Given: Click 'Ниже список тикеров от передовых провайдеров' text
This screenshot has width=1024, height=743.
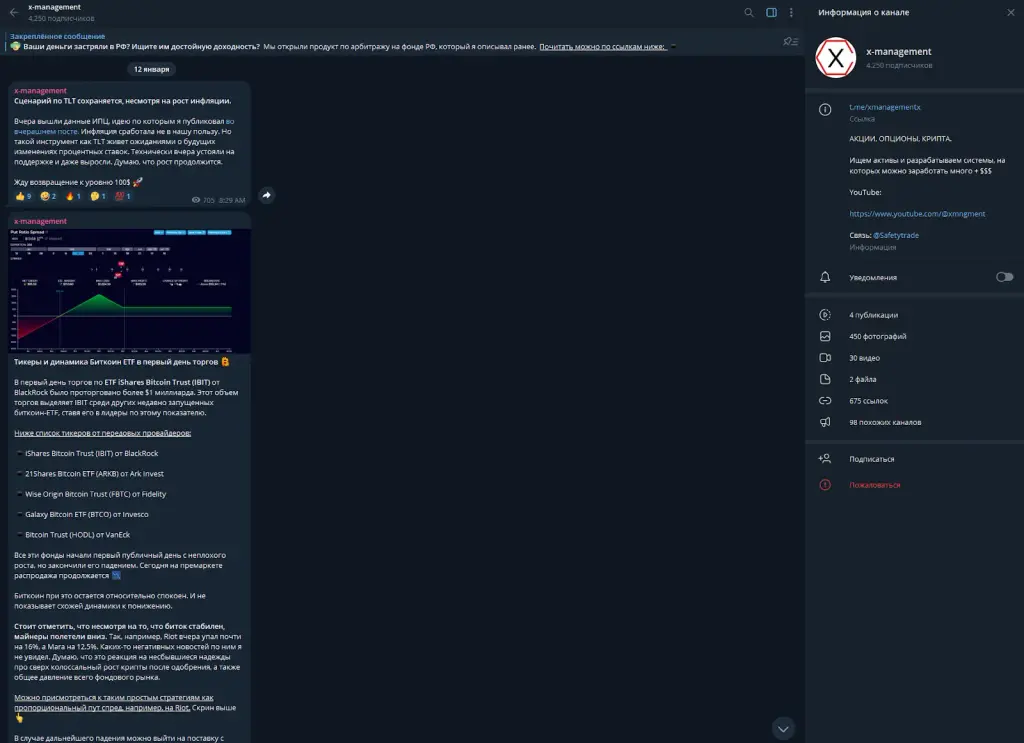Looking at the screenshot, I should click(x=103, y=433).
